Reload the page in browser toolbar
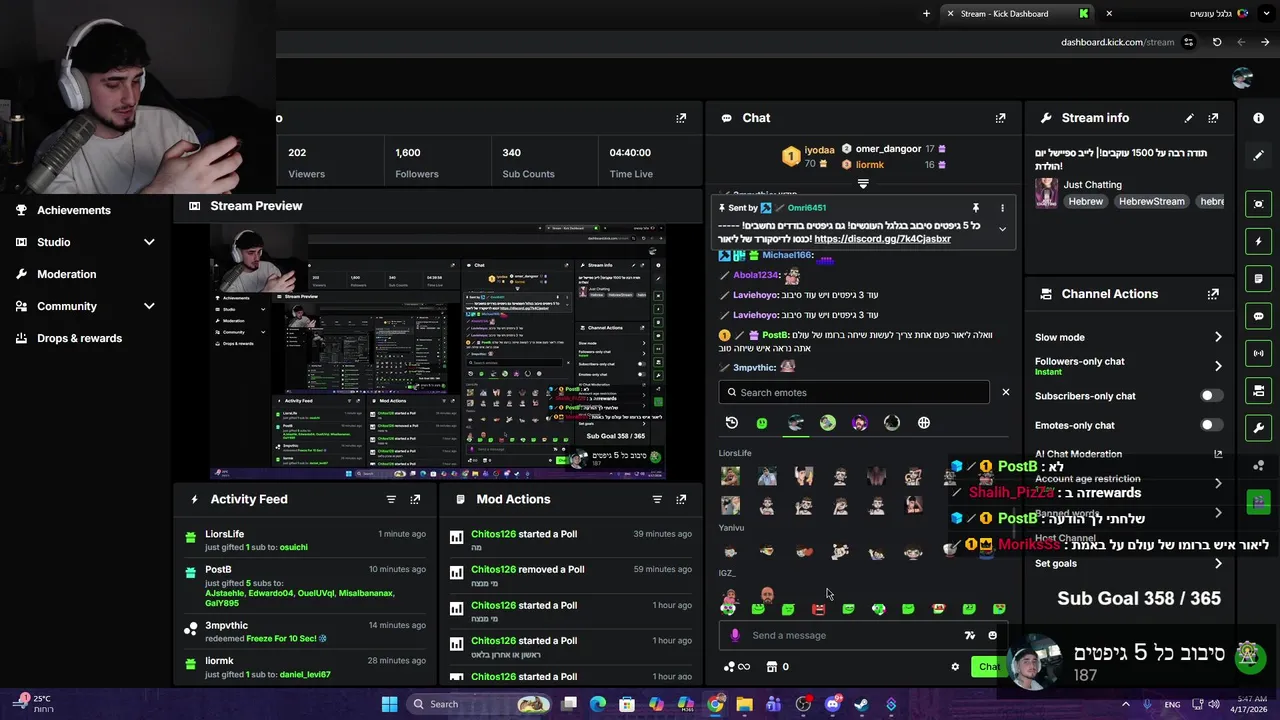 pyautogui.click(x=1217, y=42)
